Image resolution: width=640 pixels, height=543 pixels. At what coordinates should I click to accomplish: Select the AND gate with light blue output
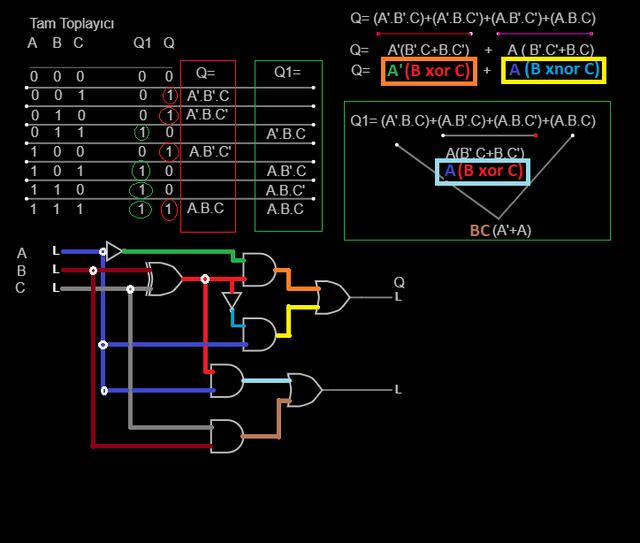point(227,381)
